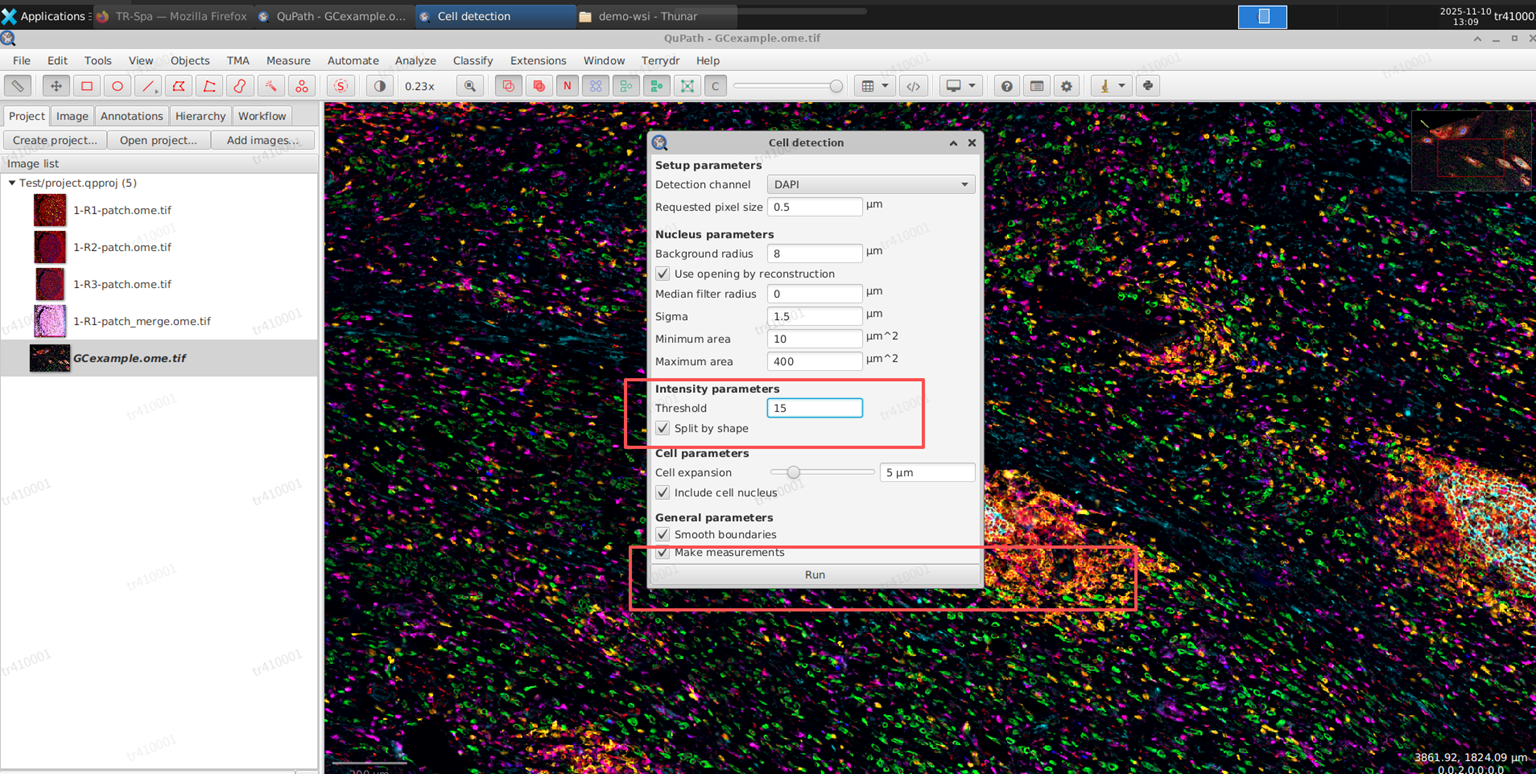Toggle Split by shape option
Image resolution: width=1536 pixels, height=774 pixels.
[662, 428]
